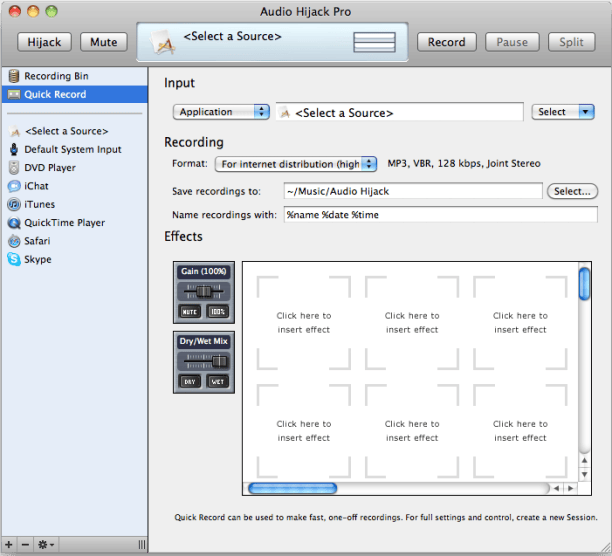The height and width of the screenshot is (556, 612).
Task: Toggle the Mute toolbar button
Action: pos(103,42)
